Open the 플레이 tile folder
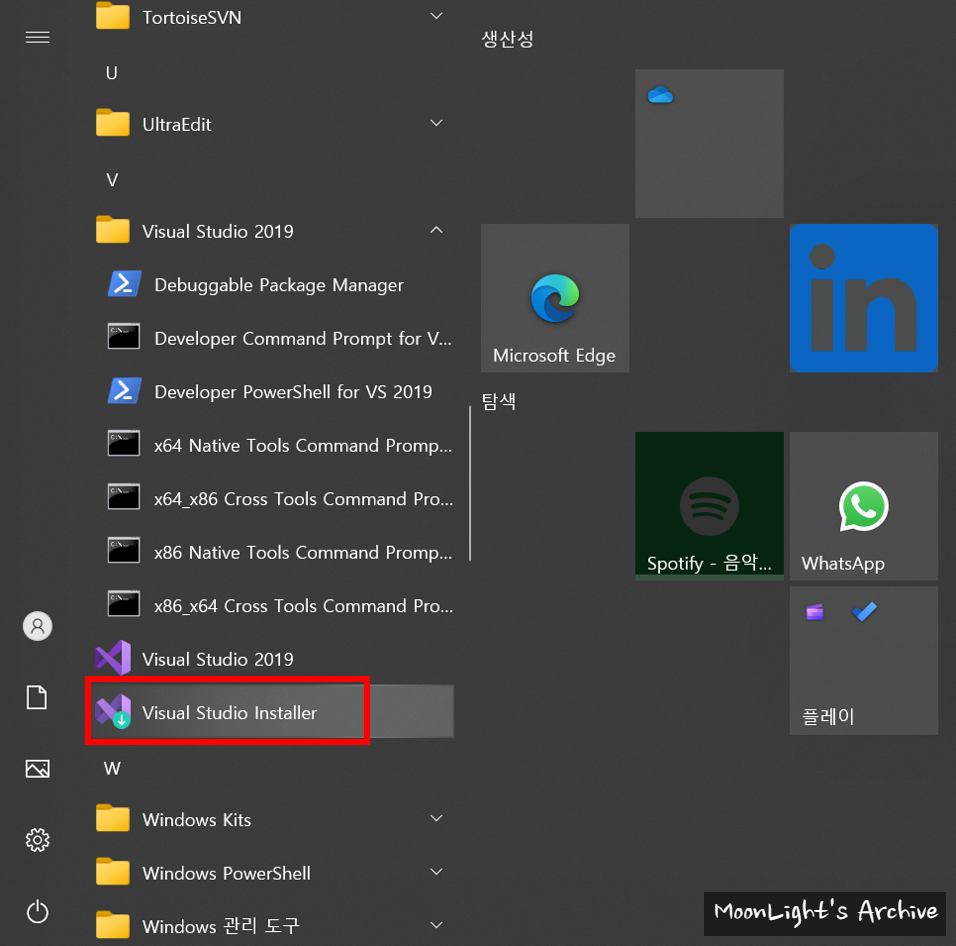Viewport: 956px width, 946px height. point(863,661)
